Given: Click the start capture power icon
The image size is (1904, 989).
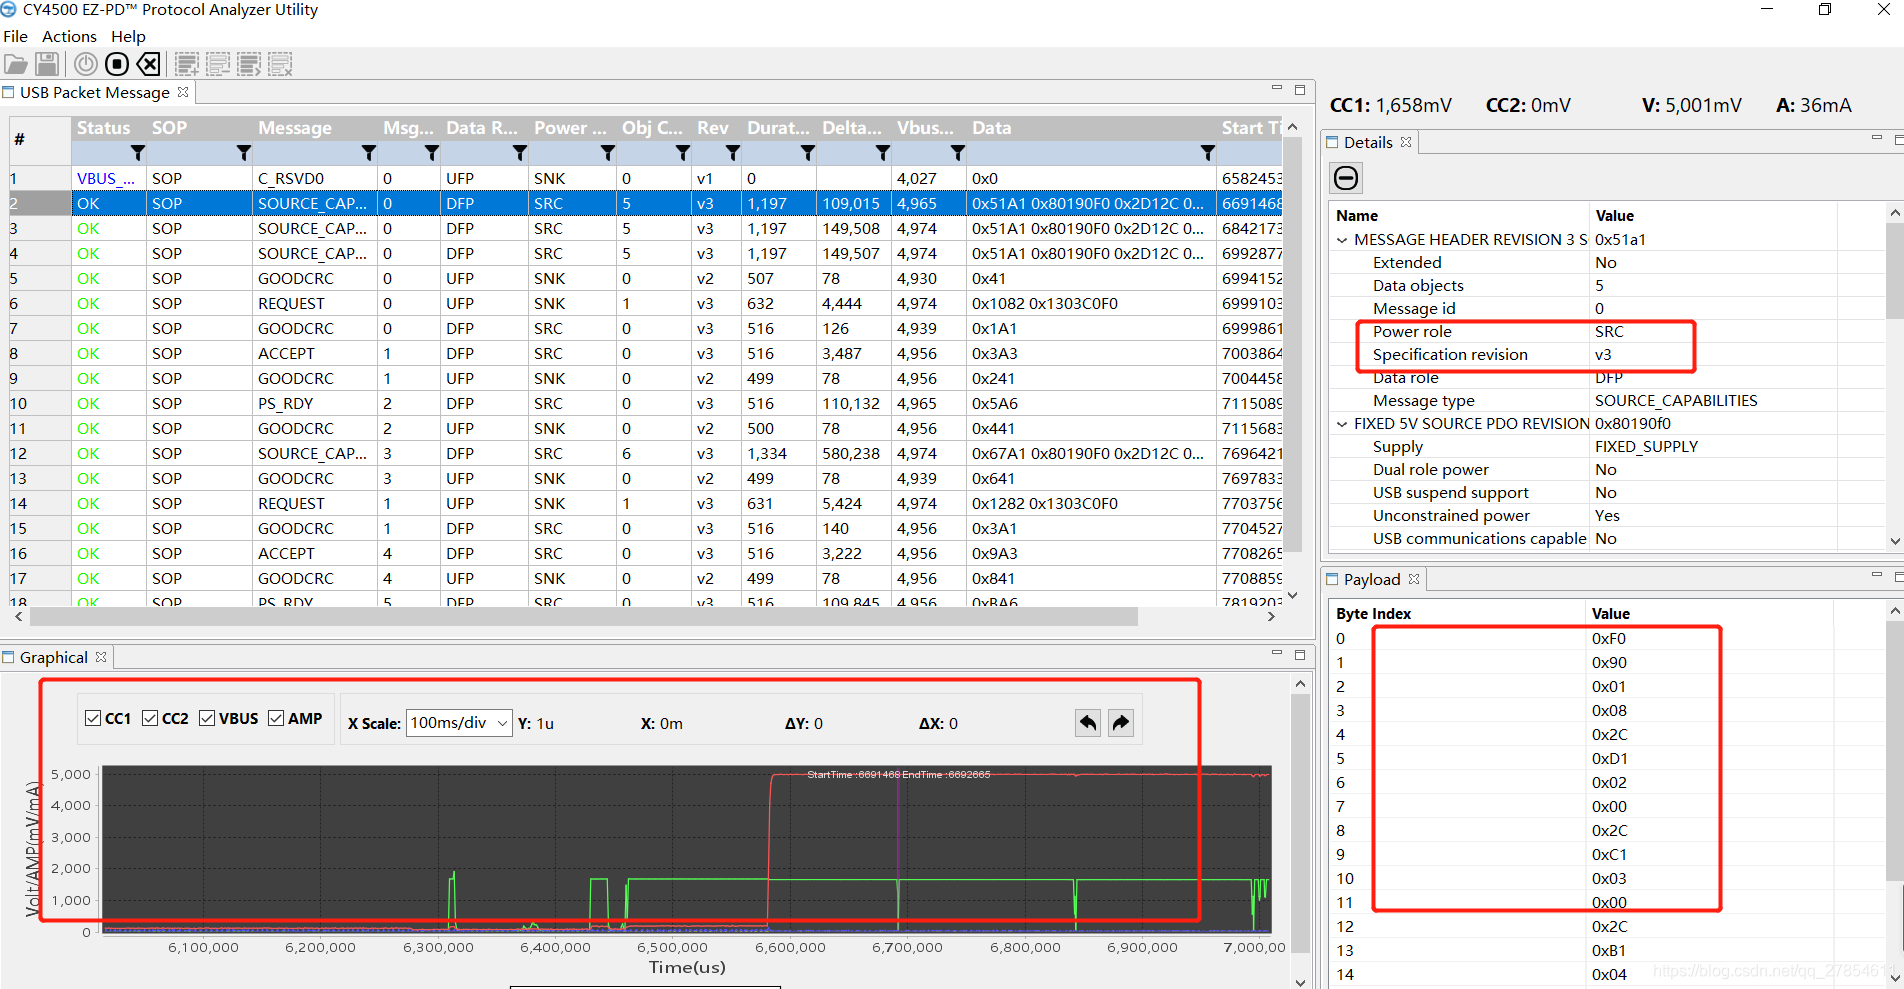Looking at the screenshot, I should (x=86, y=65).
